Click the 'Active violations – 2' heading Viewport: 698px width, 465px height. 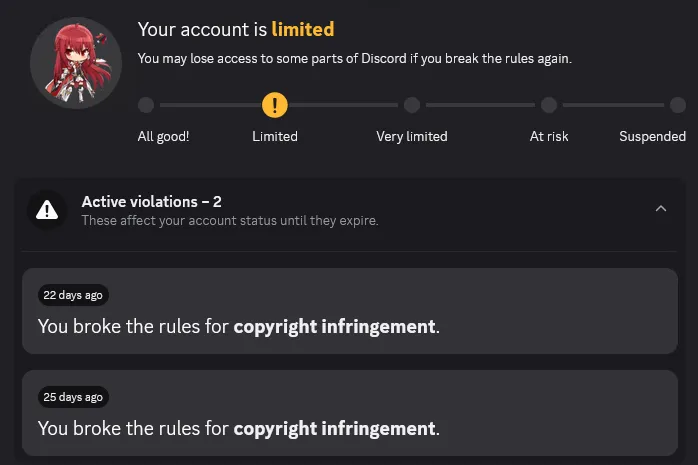coord(151,202)
